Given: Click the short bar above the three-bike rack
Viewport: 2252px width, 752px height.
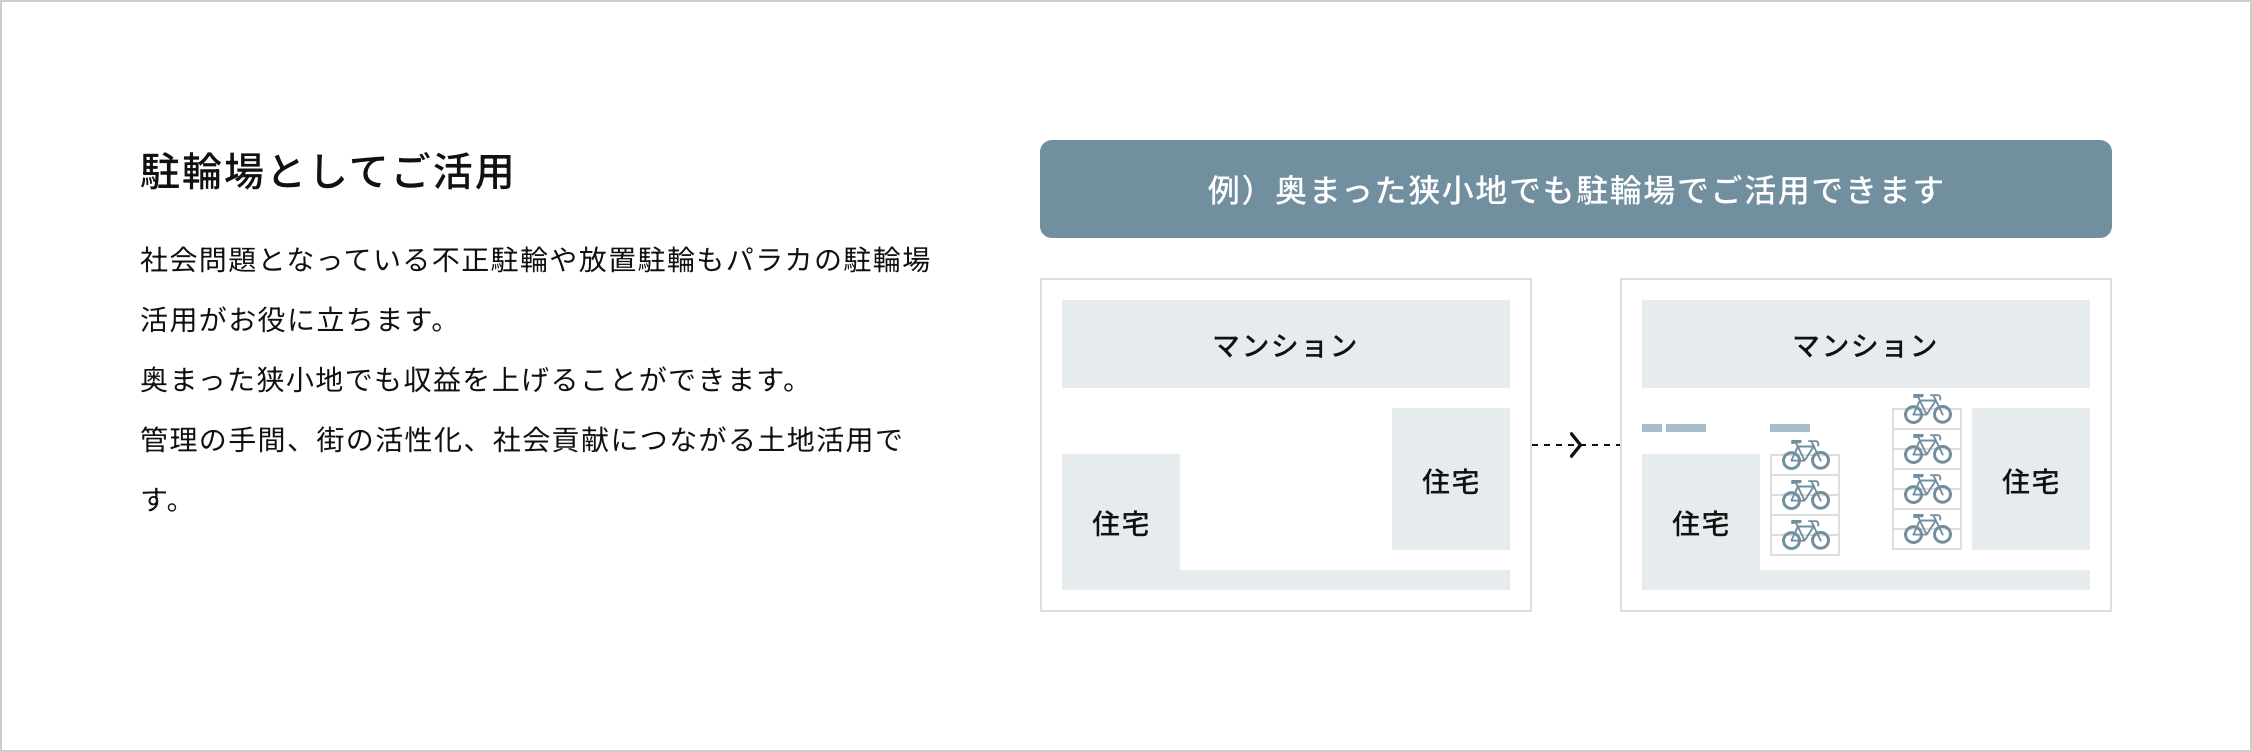Looking at the screenshot, I should pyautogui.click(x=1789, y=428).
